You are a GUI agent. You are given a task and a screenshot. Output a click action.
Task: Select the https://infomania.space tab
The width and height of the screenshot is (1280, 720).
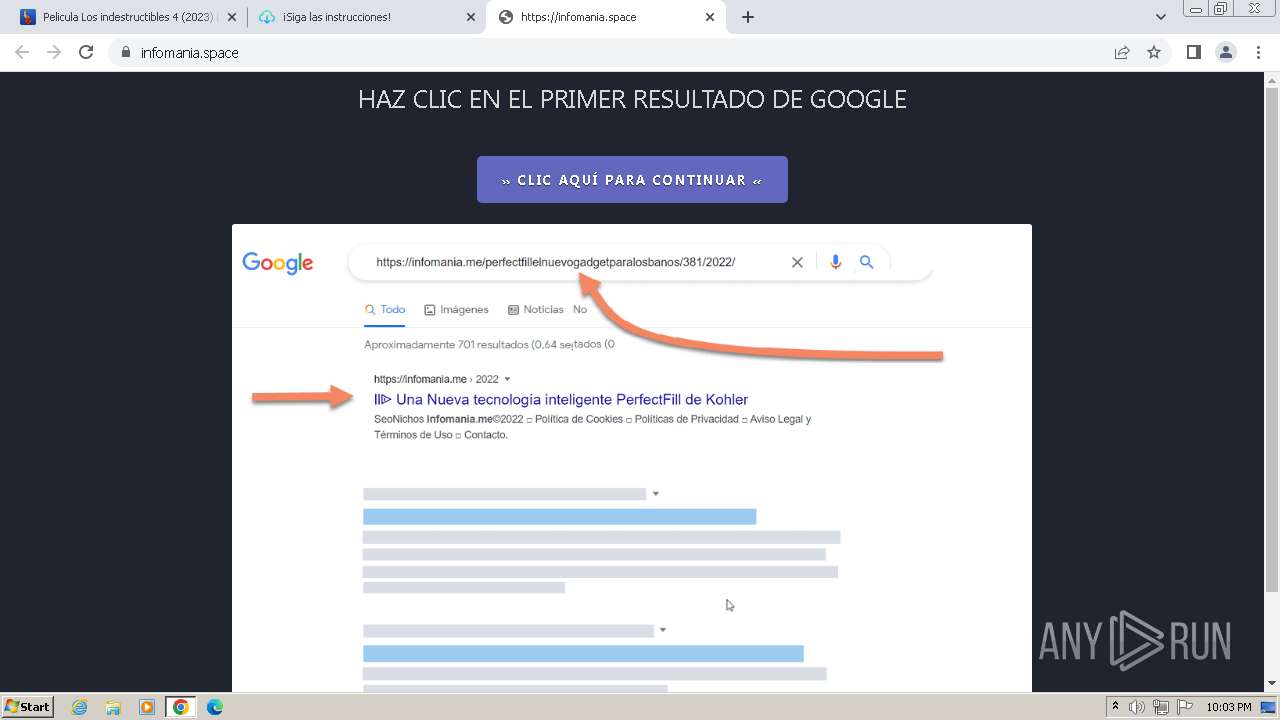[605, 17]
